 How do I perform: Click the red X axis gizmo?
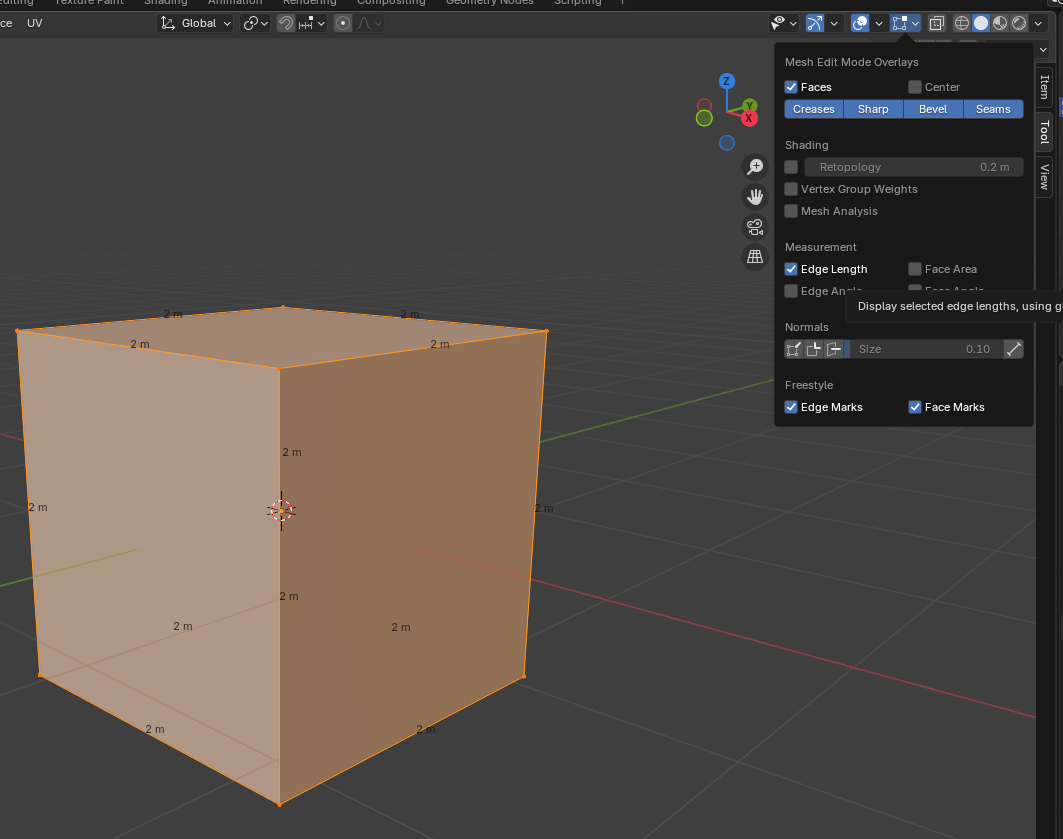(x=749, y=118)
